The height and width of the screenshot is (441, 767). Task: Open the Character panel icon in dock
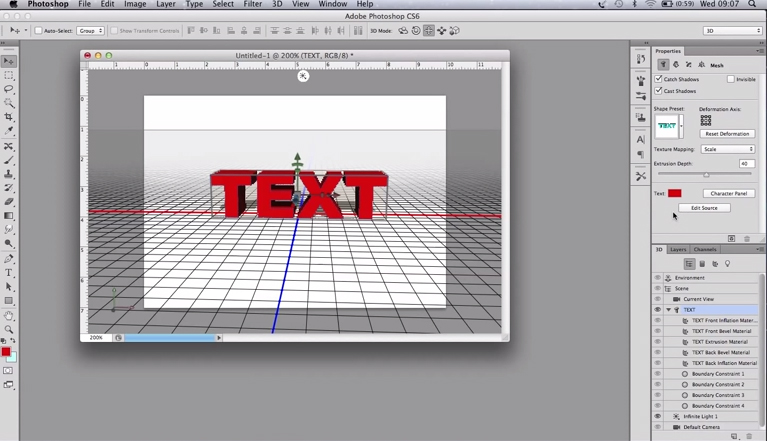point(641,139)
